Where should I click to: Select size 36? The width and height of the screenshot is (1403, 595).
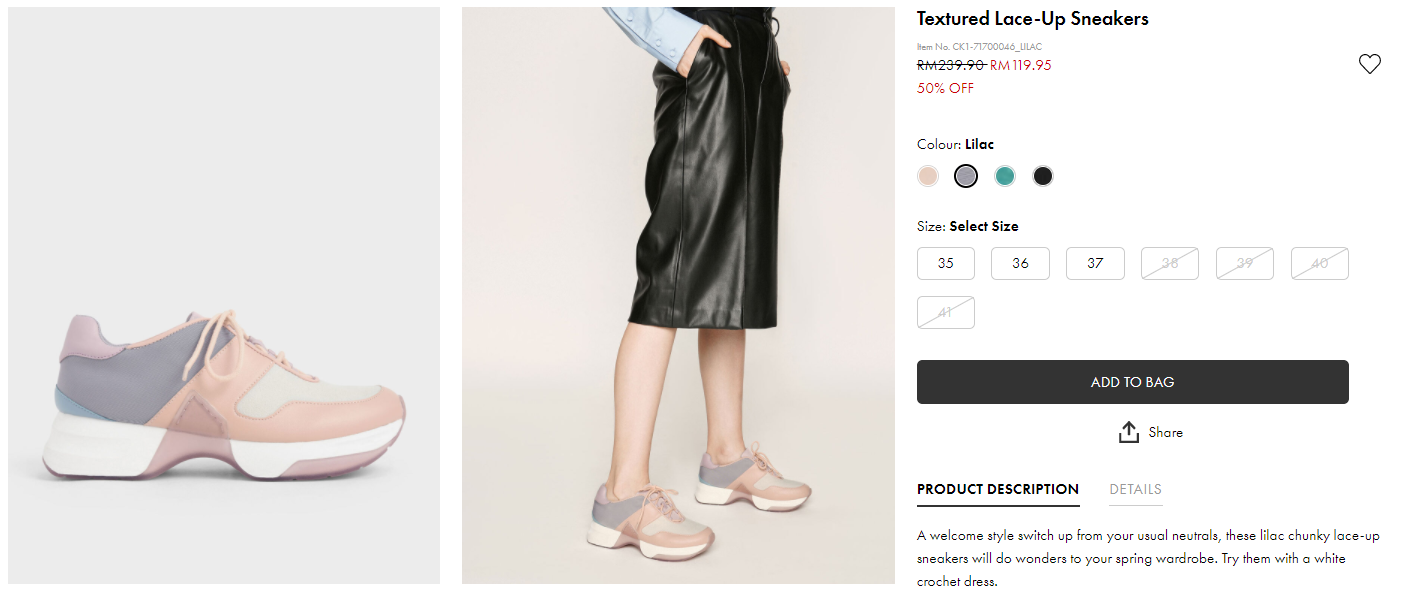[x=1020, y=263]
